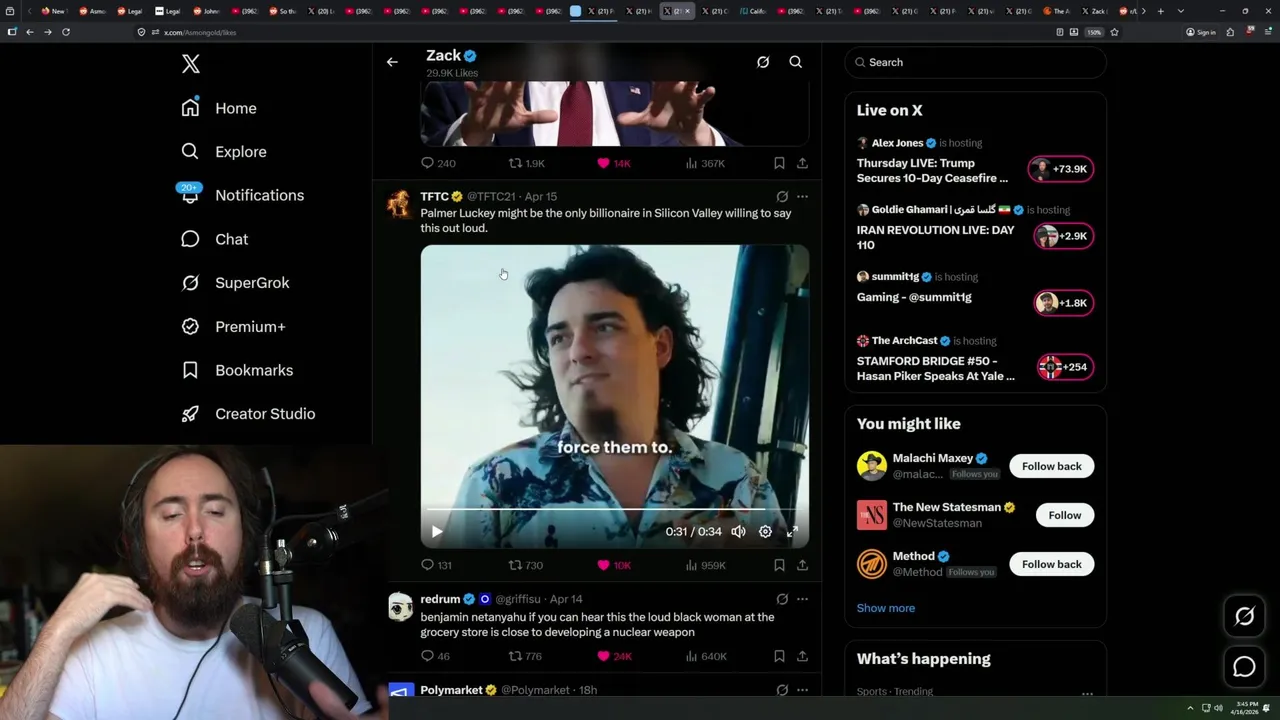The width and height of the screenshot is (1280, 720).
Task: Open video fullscreen
Action: click(792, 532)
